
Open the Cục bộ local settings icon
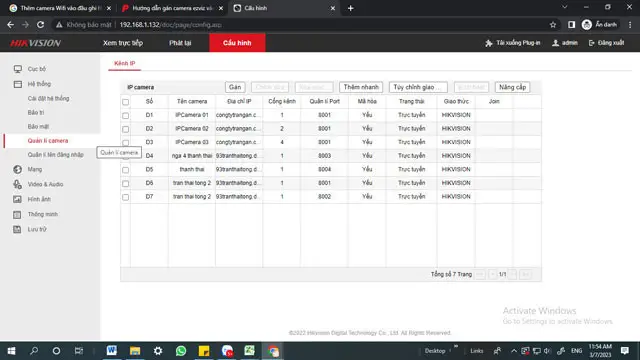click(18, 69)
